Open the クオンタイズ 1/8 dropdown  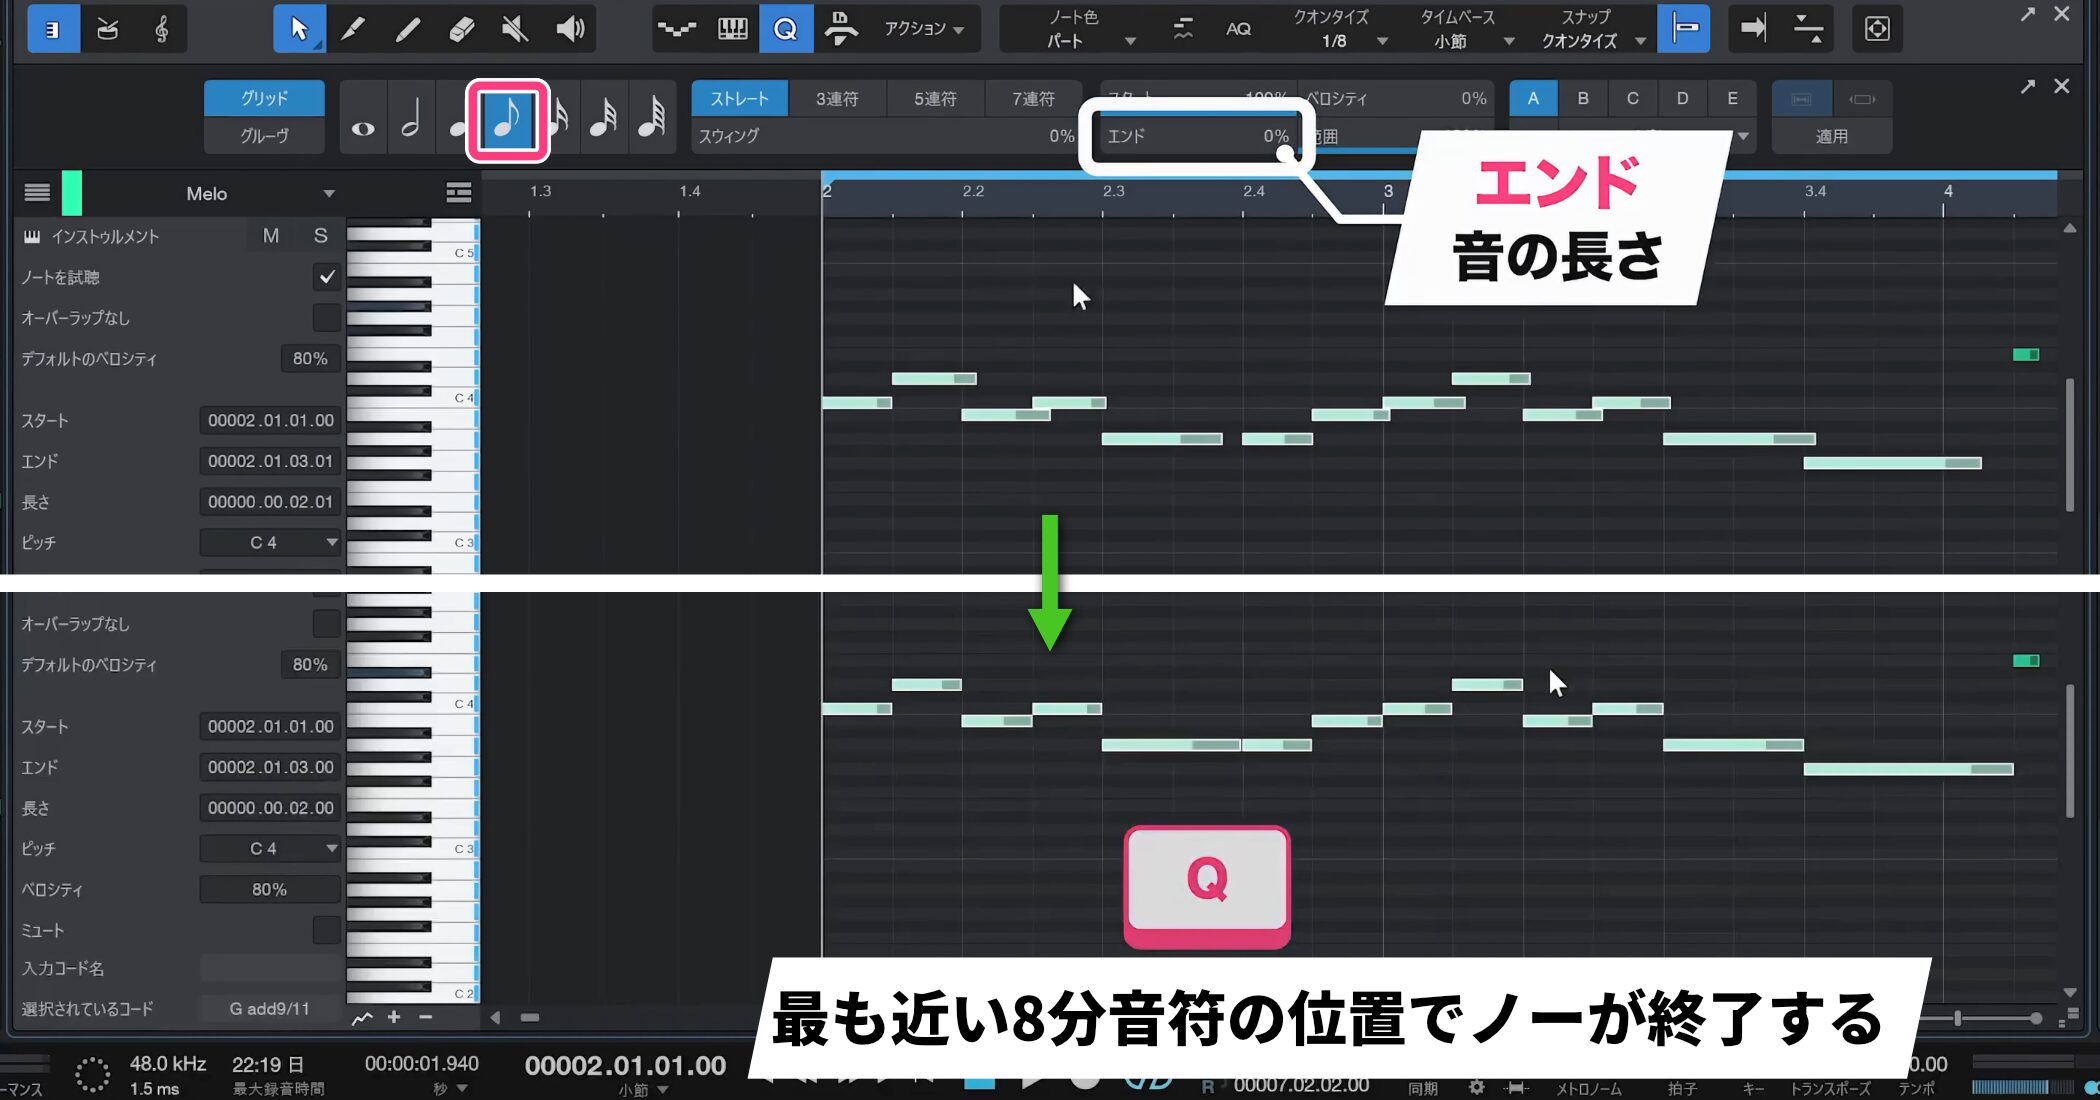click(x=1343, y=41)
